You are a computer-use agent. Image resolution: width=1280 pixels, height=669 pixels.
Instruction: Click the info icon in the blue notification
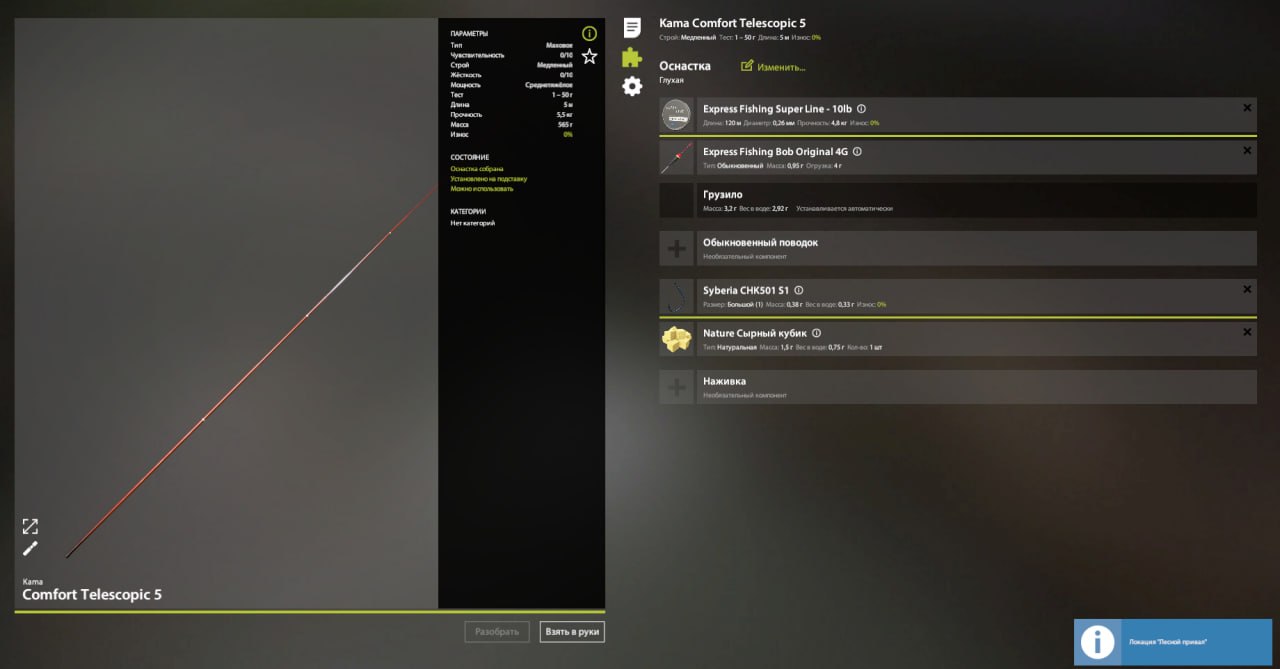click(x=1097, y=642)
